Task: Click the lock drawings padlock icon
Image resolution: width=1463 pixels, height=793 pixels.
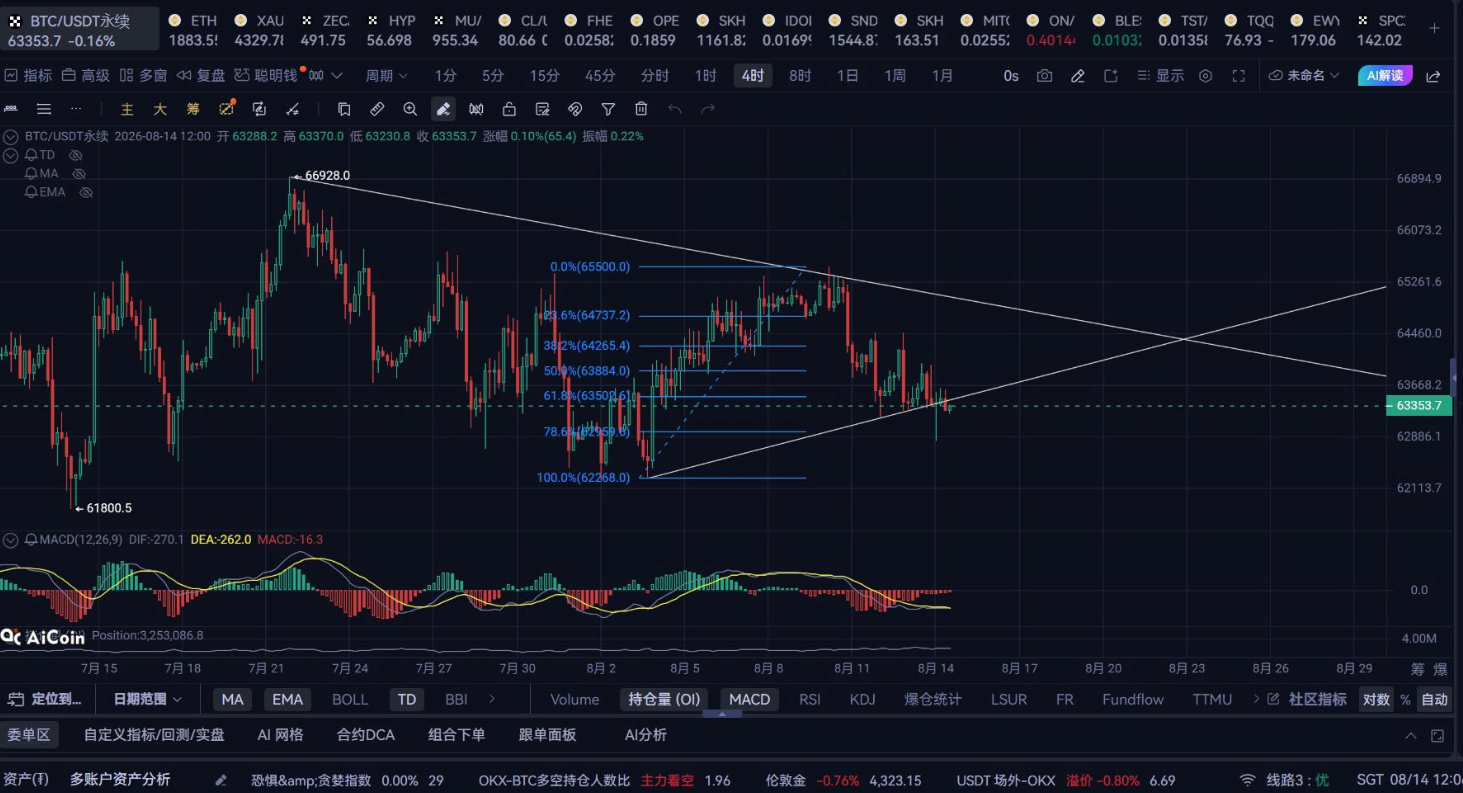Action: tap(509, 109)
